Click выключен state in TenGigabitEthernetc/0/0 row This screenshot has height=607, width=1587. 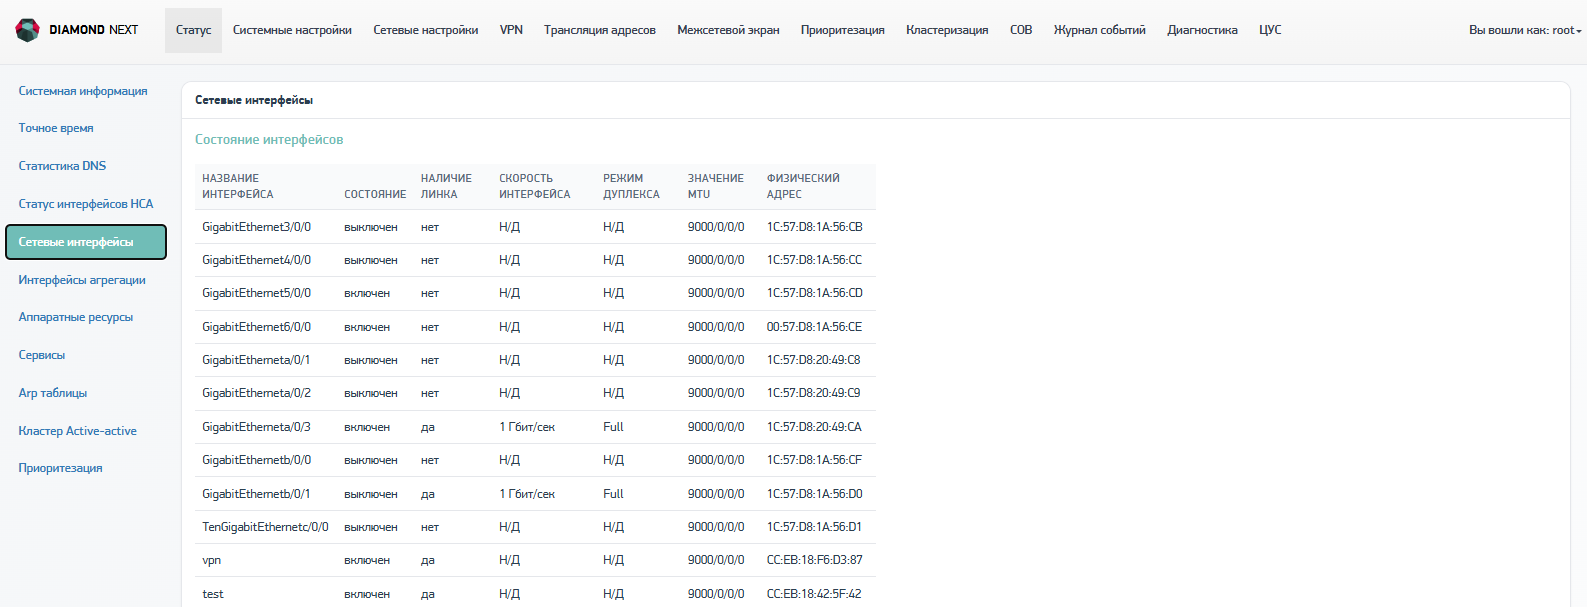tap(371, 527)
